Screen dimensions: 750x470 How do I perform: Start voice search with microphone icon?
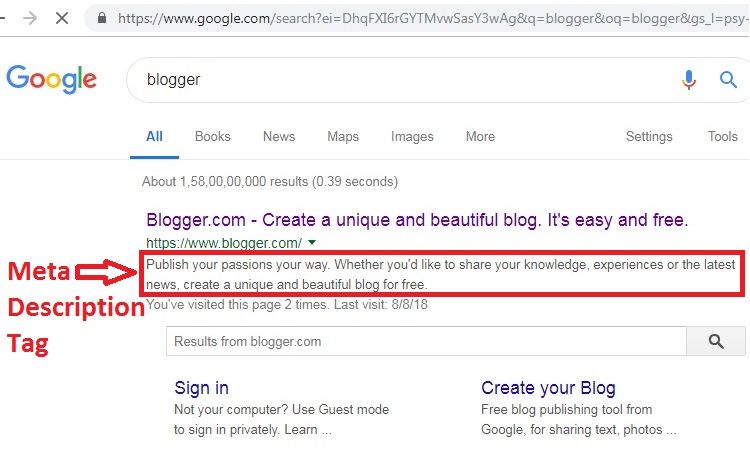click(689, 79)
